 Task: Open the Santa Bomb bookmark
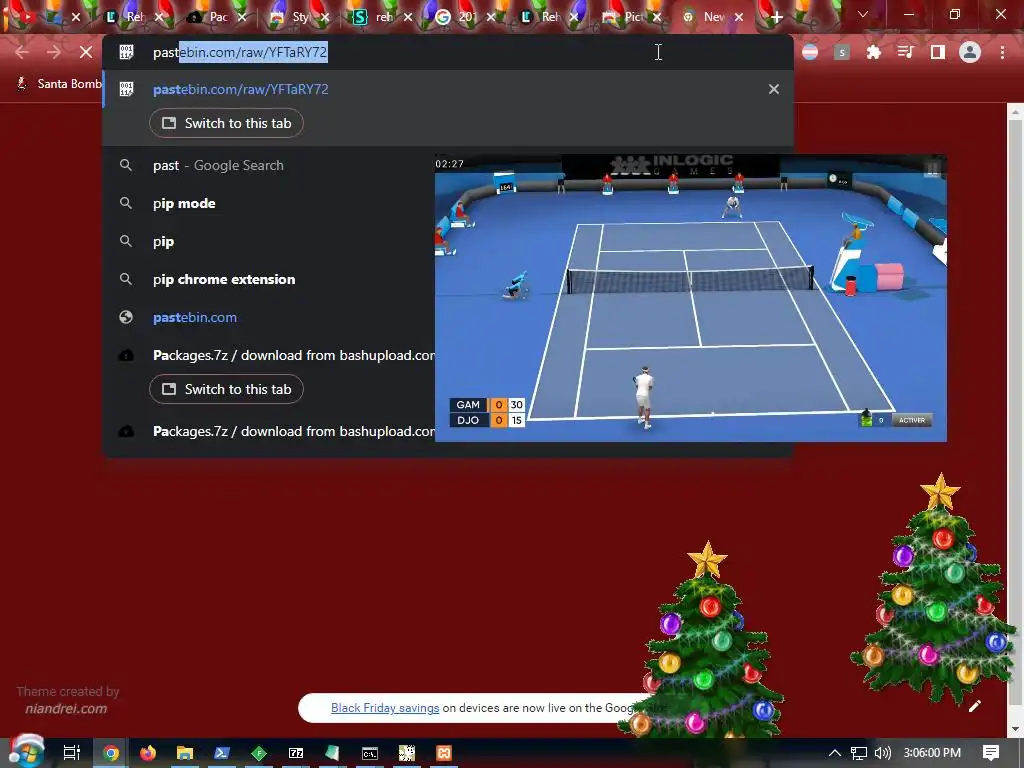(59, 84)
